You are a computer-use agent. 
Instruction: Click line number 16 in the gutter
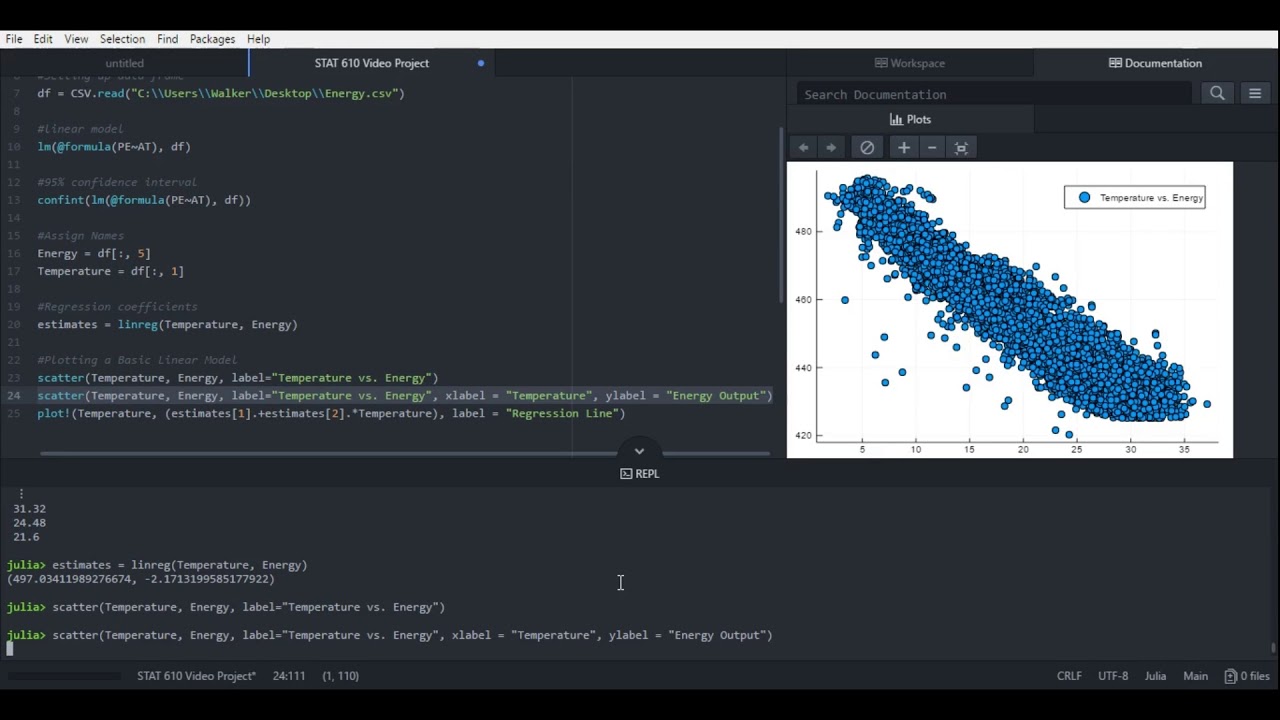[14, 254]
